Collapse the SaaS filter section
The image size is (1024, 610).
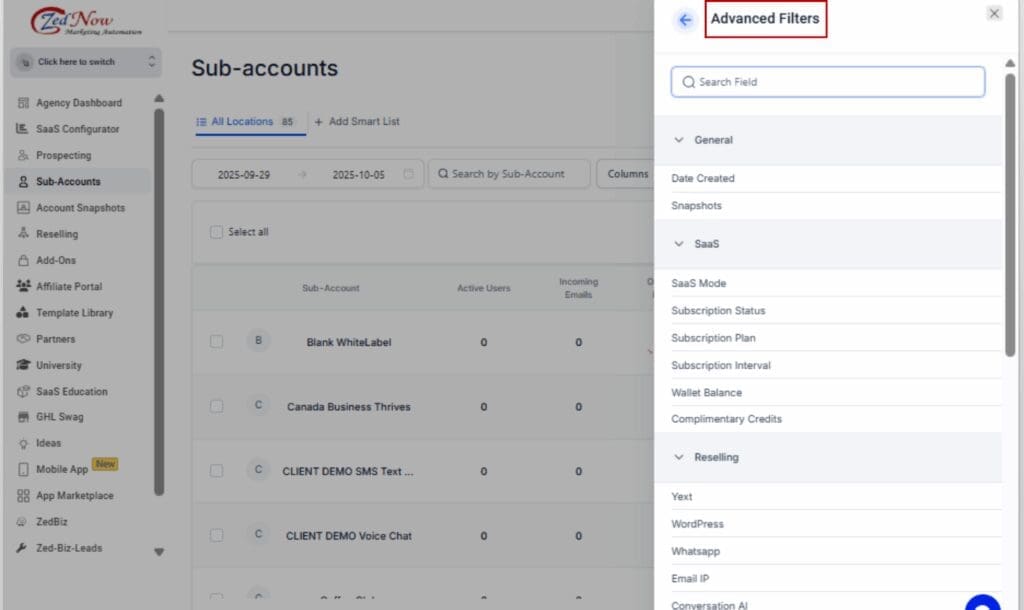pyautogui.click(x=679, y=244)
